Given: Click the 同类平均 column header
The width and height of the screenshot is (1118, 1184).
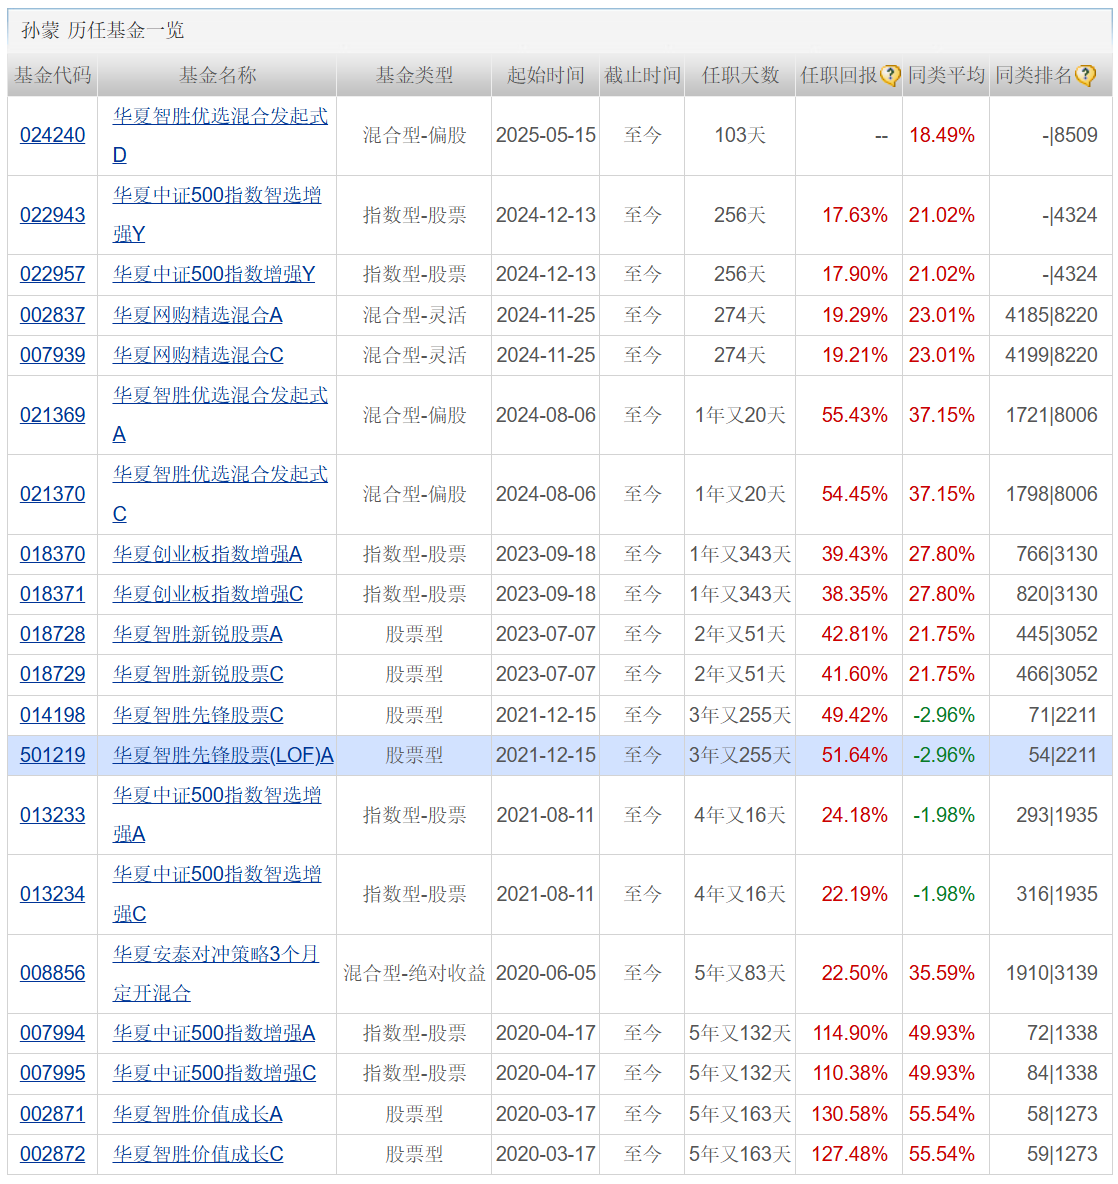Looking at the screenshot, I should [x=947, y=76].
